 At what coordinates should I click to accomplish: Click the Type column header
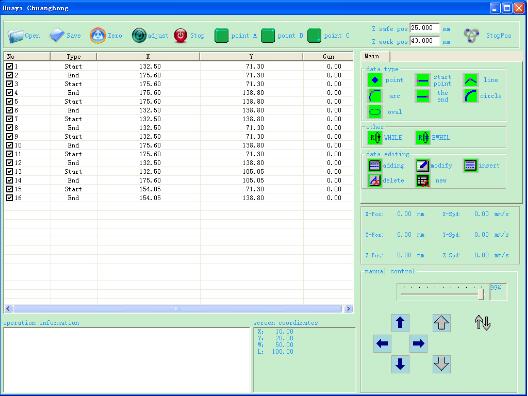(x=73, y=56)
